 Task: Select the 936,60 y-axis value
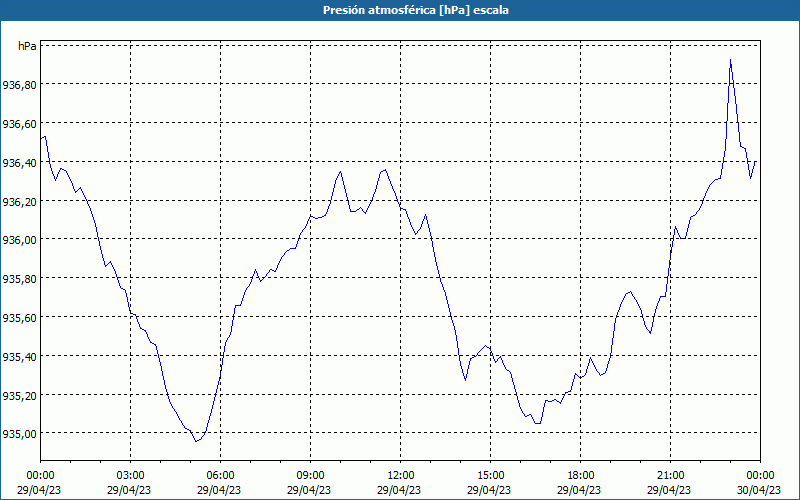(x=19, y=124)
